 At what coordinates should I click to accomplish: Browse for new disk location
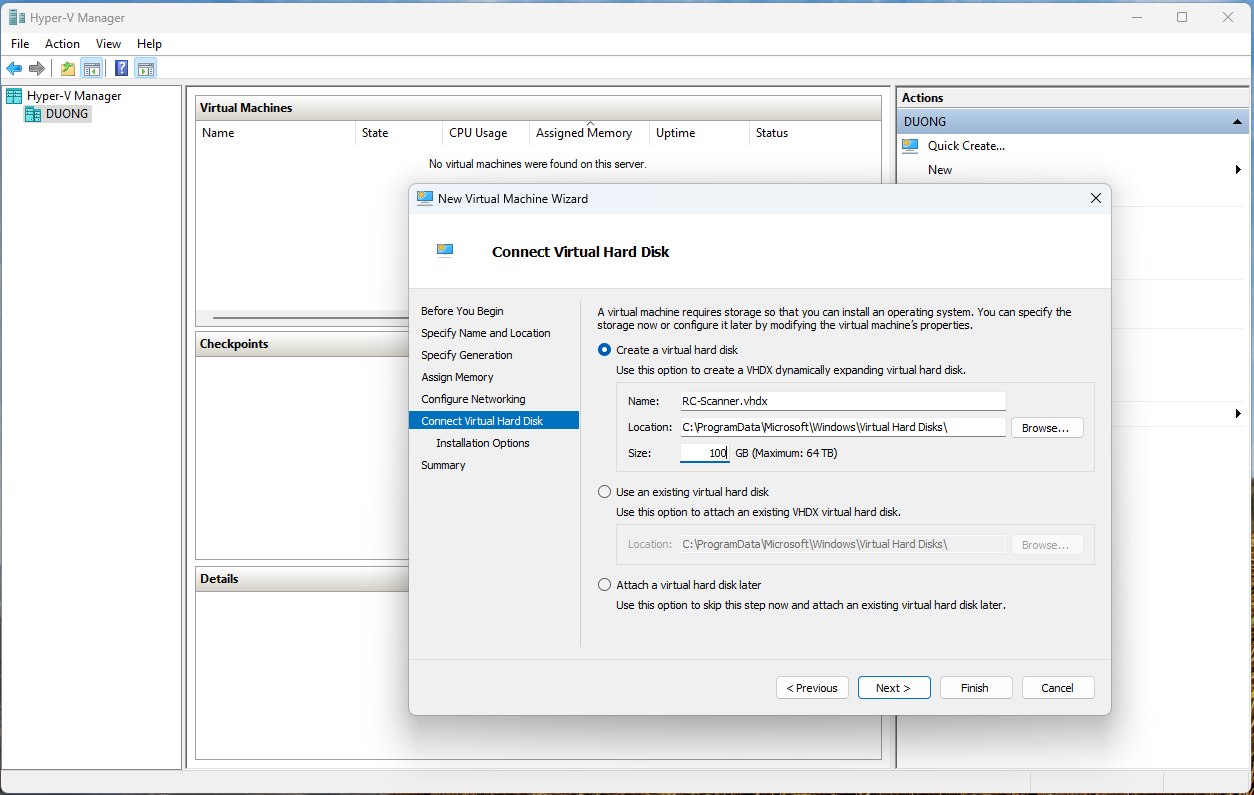[1047, 428]
